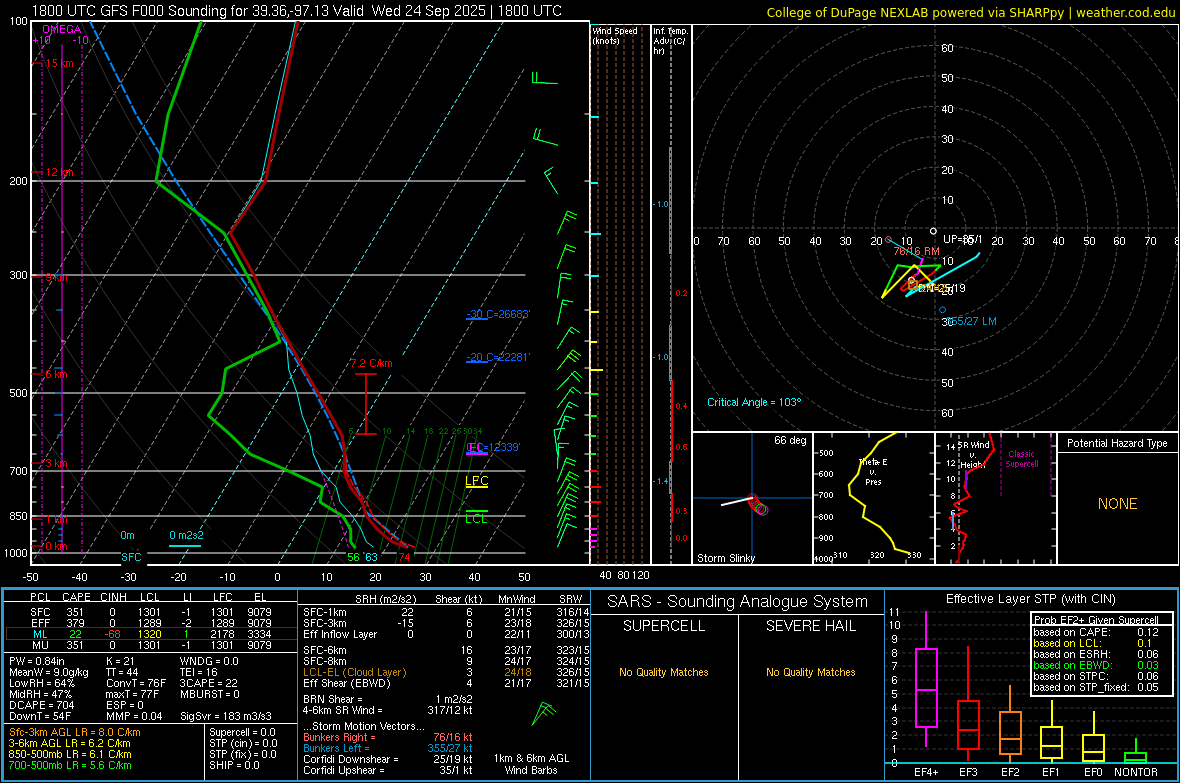
Task: Click the 'MBURST = 0' value
Action: [209, 694]
